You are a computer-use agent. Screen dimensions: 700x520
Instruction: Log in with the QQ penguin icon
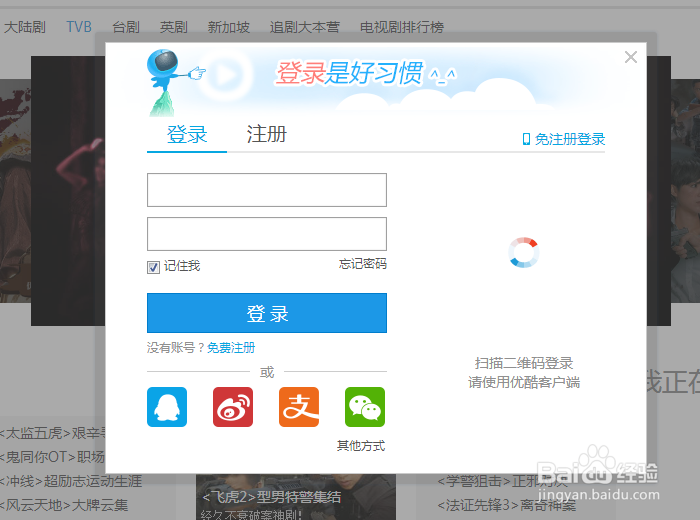pyautogui.click(x=167, y=407)
